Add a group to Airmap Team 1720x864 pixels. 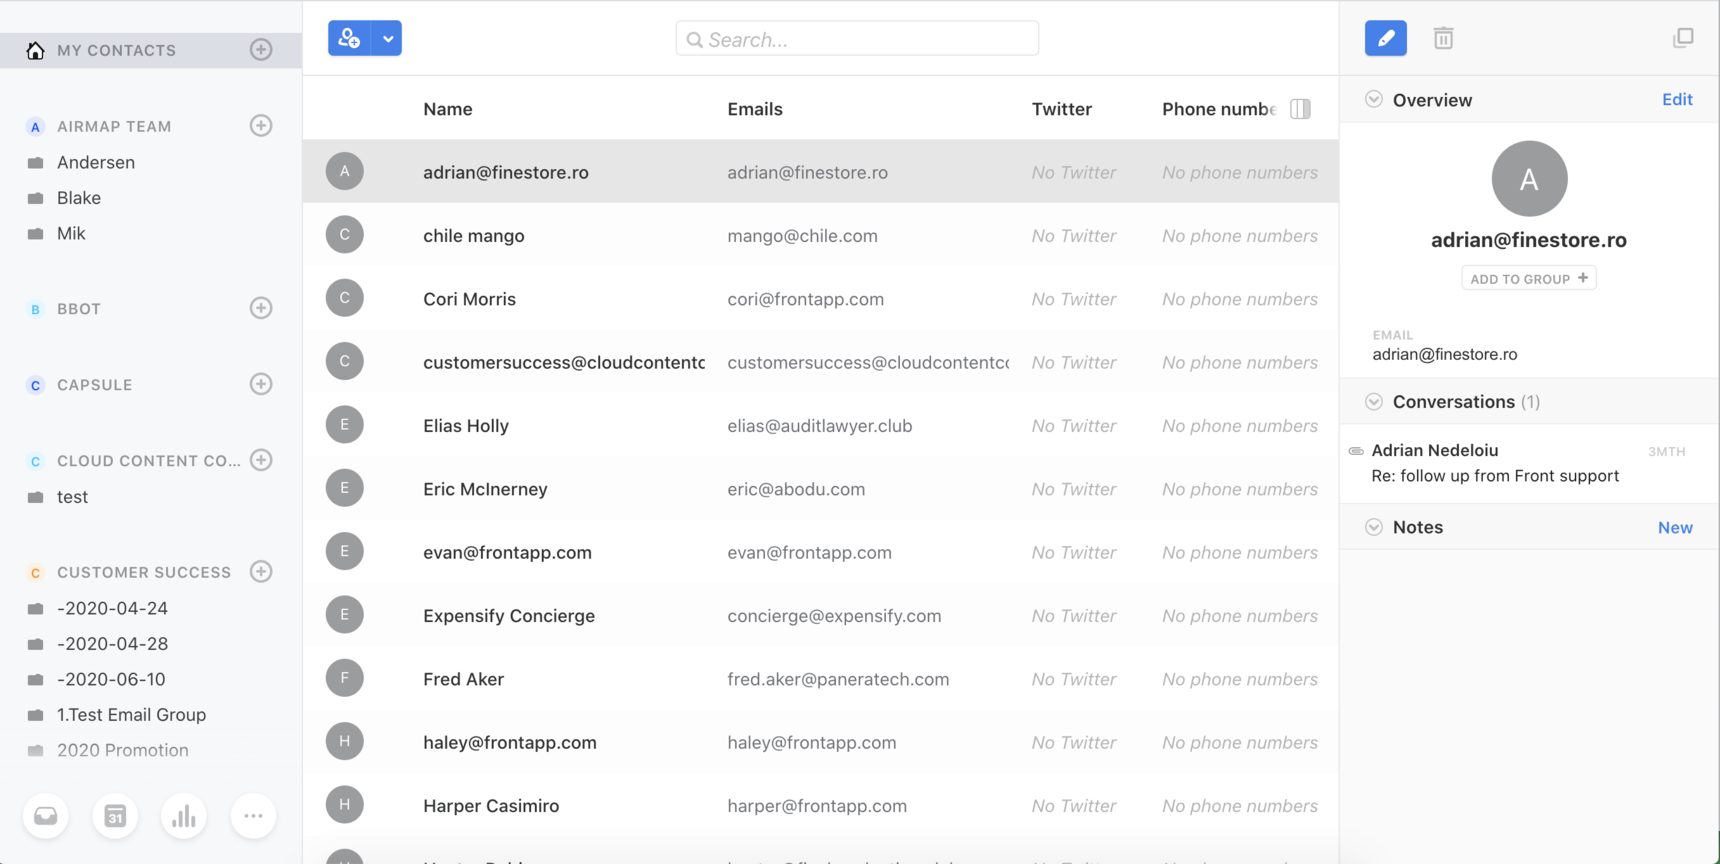[x=261, y=126]
